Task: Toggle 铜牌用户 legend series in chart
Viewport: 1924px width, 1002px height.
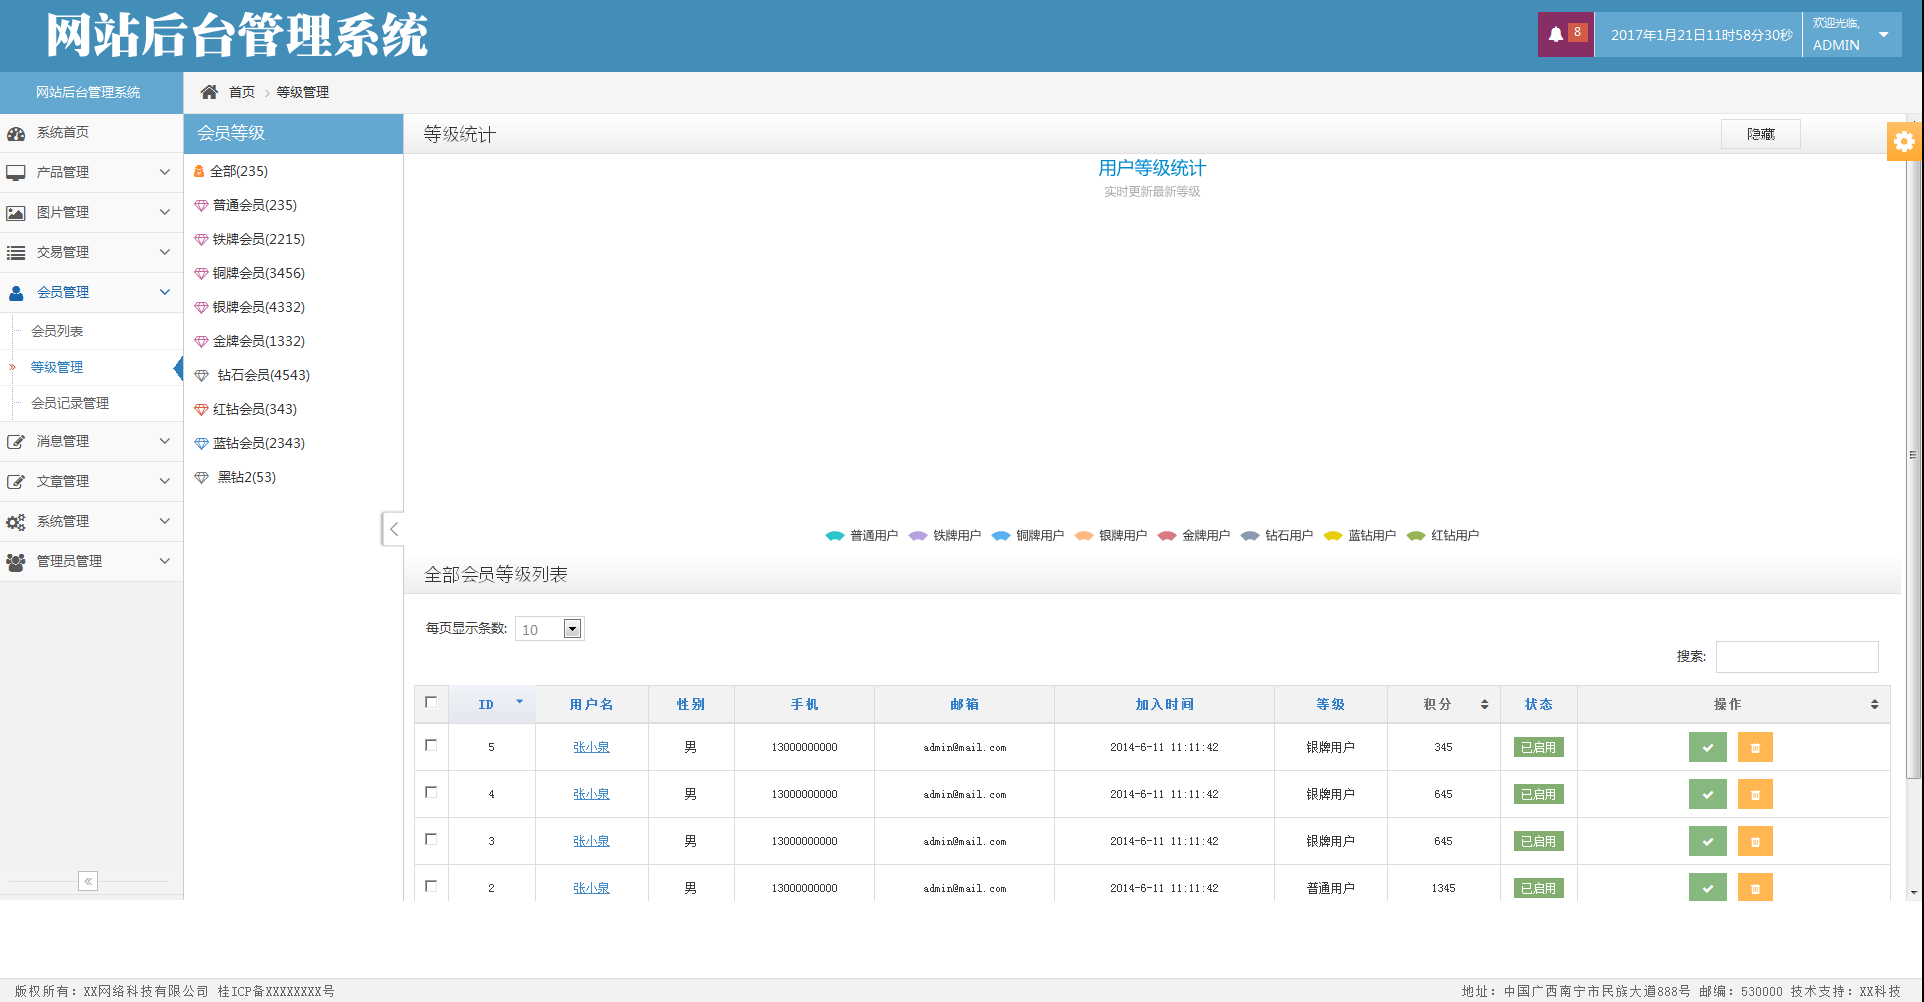Action: click(x=1028, y=536)
